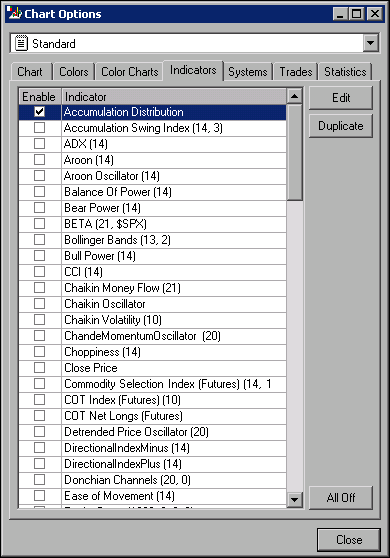Open the Trades tab

pyautogui.click(x=295, y=72)
